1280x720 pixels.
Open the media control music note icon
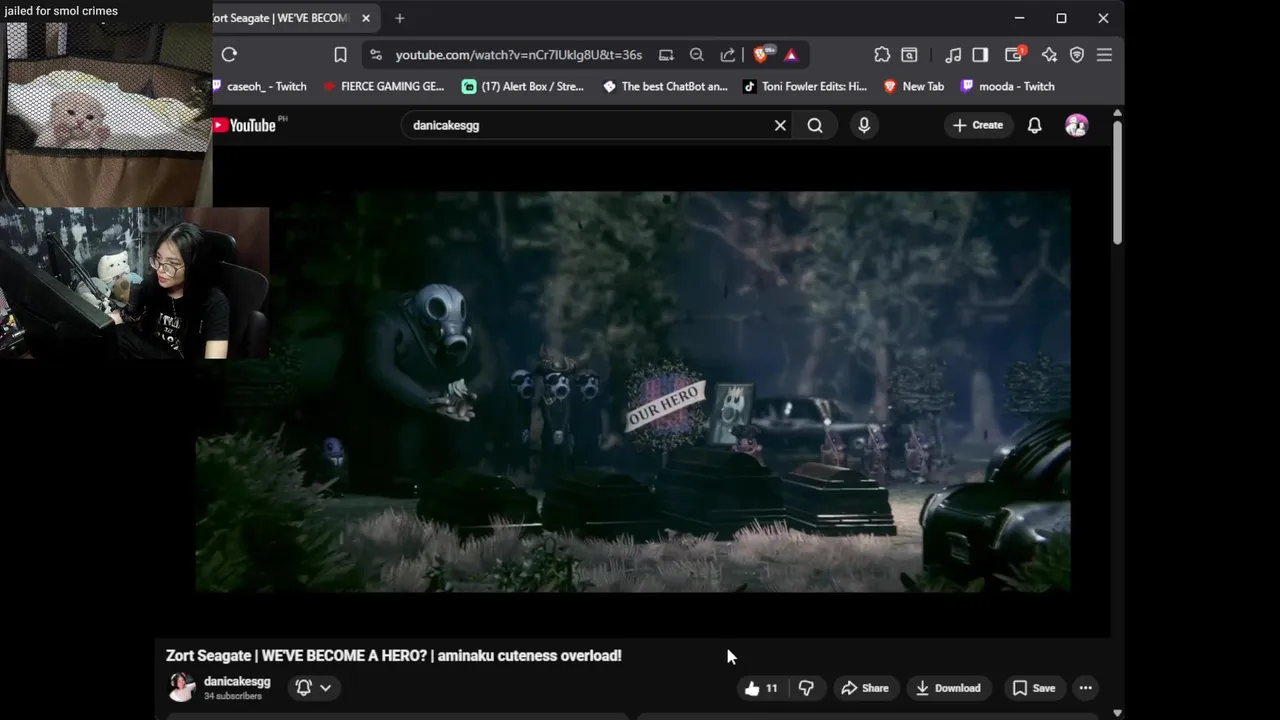tap(953, 55)
